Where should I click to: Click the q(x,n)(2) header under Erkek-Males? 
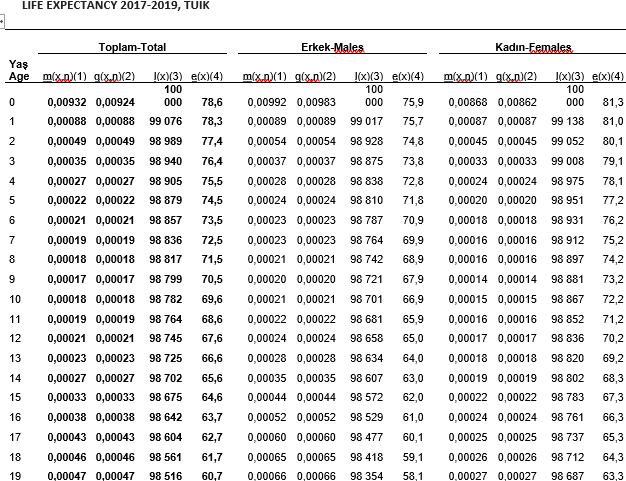pos(316,77)
